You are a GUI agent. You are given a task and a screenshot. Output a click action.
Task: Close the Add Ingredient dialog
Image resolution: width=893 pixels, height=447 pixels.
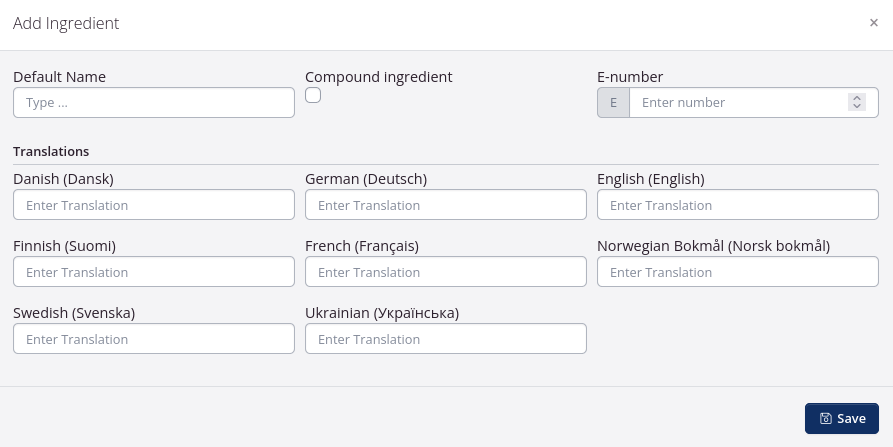pos(874,23)
